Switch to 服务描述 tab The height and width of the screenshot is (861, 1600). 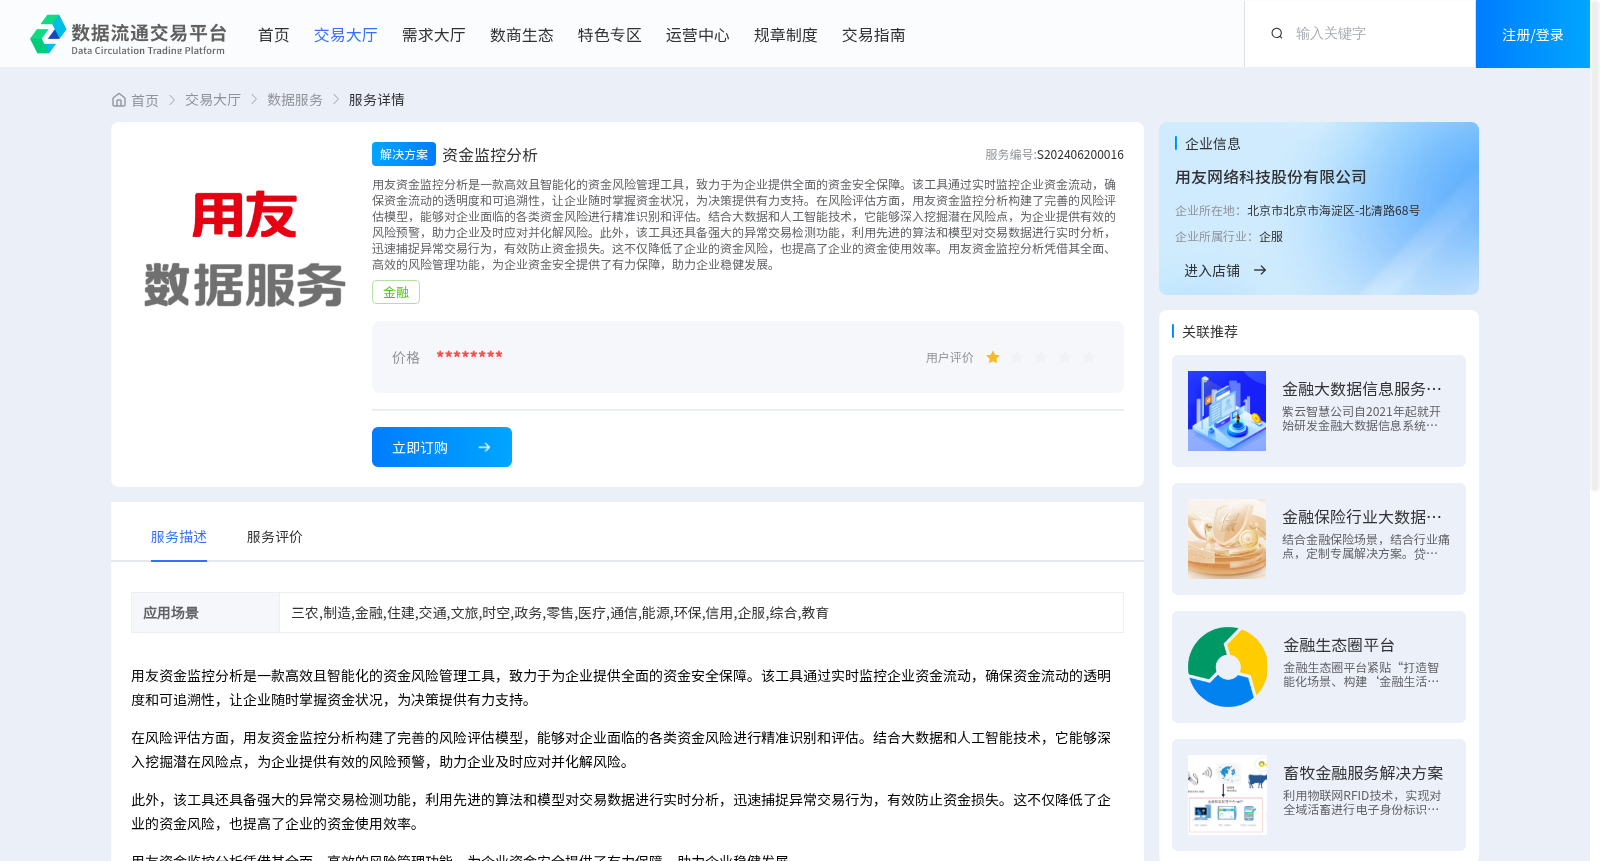point(179,537)
